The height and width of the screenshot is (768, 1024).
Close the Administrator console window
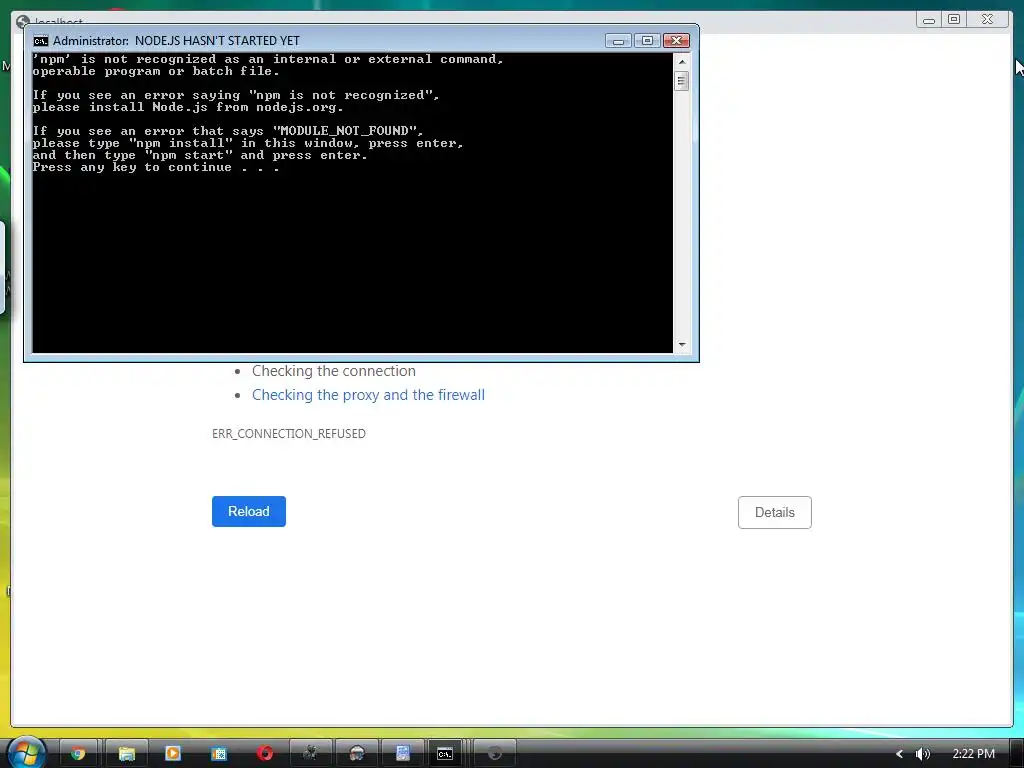click(677, 40)
